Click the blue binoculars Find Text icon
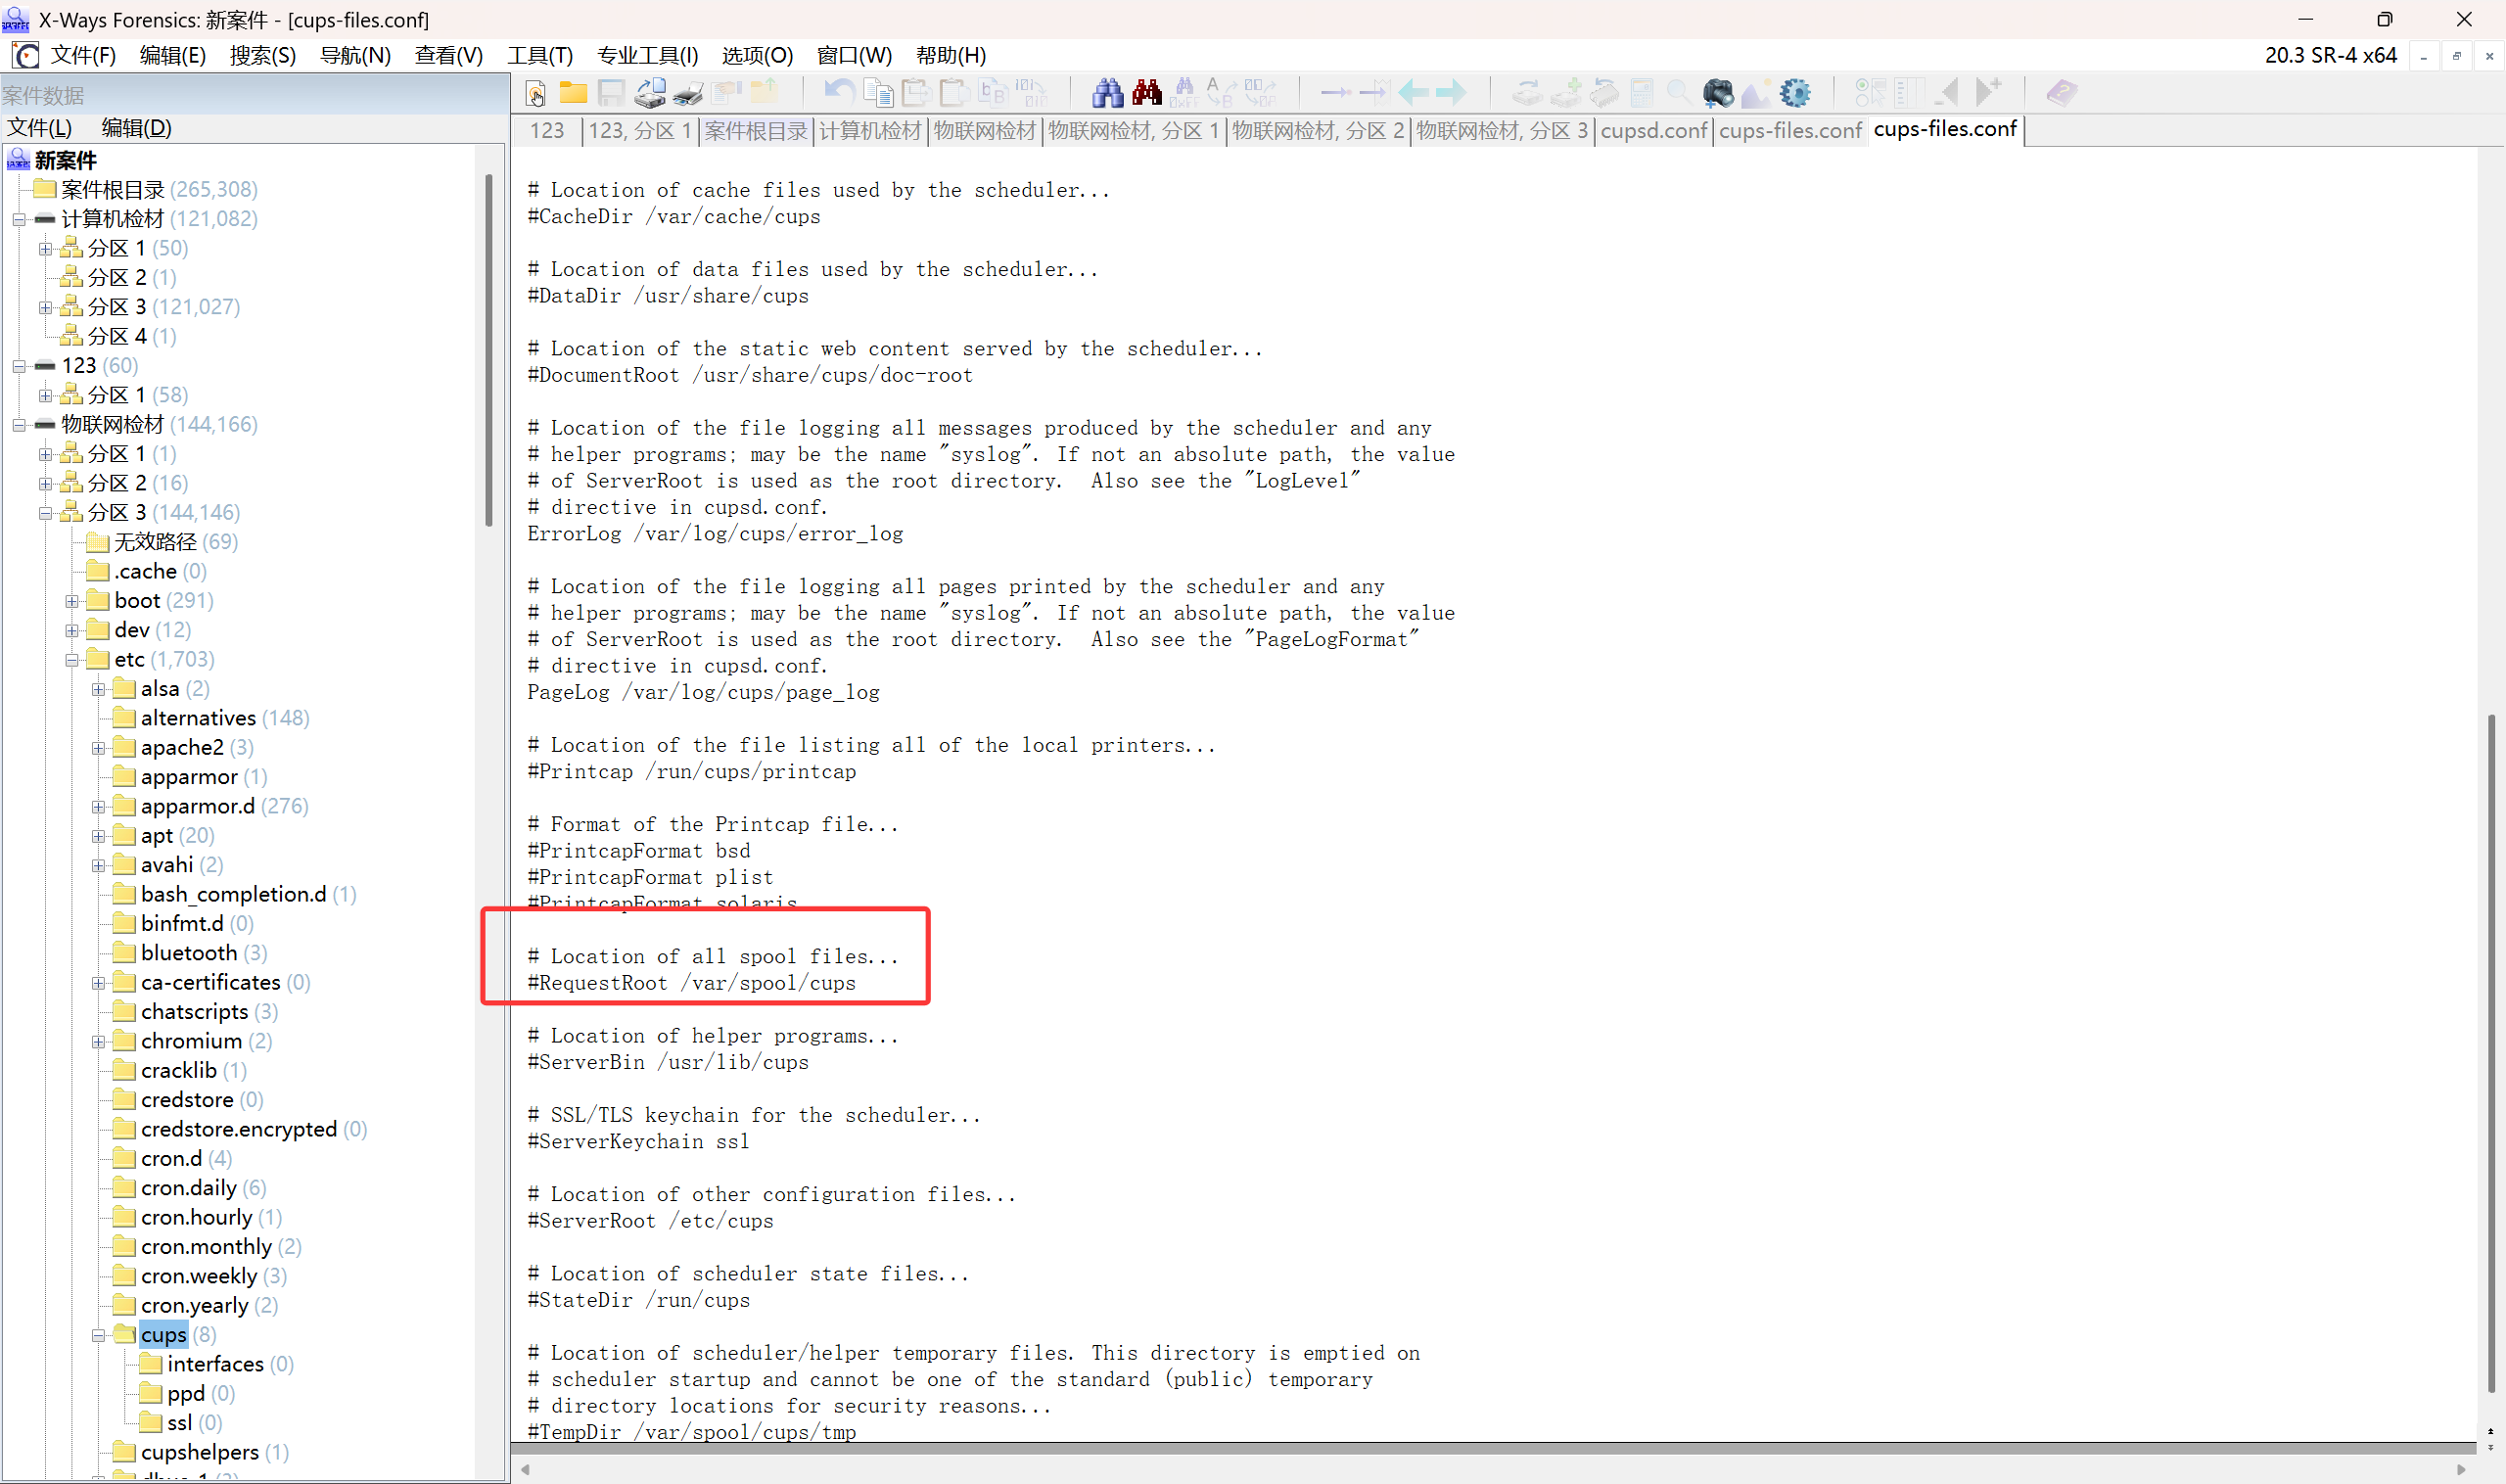 coord(1107,93)
